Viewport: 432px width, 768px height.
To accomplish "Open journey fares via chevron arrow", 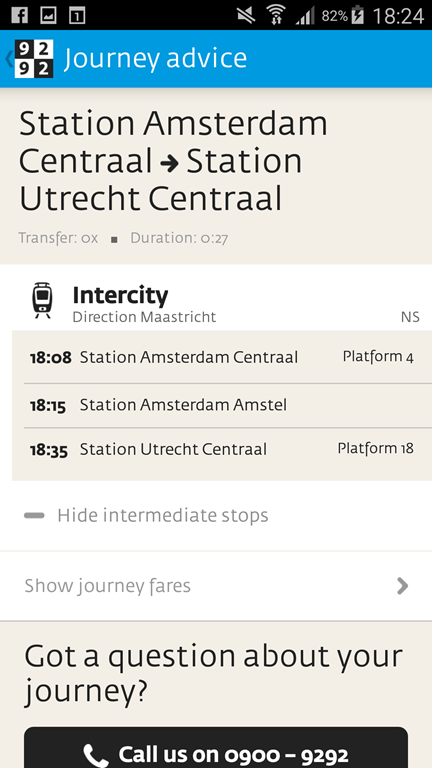I will pyautogui.click(x=403, y=586).
